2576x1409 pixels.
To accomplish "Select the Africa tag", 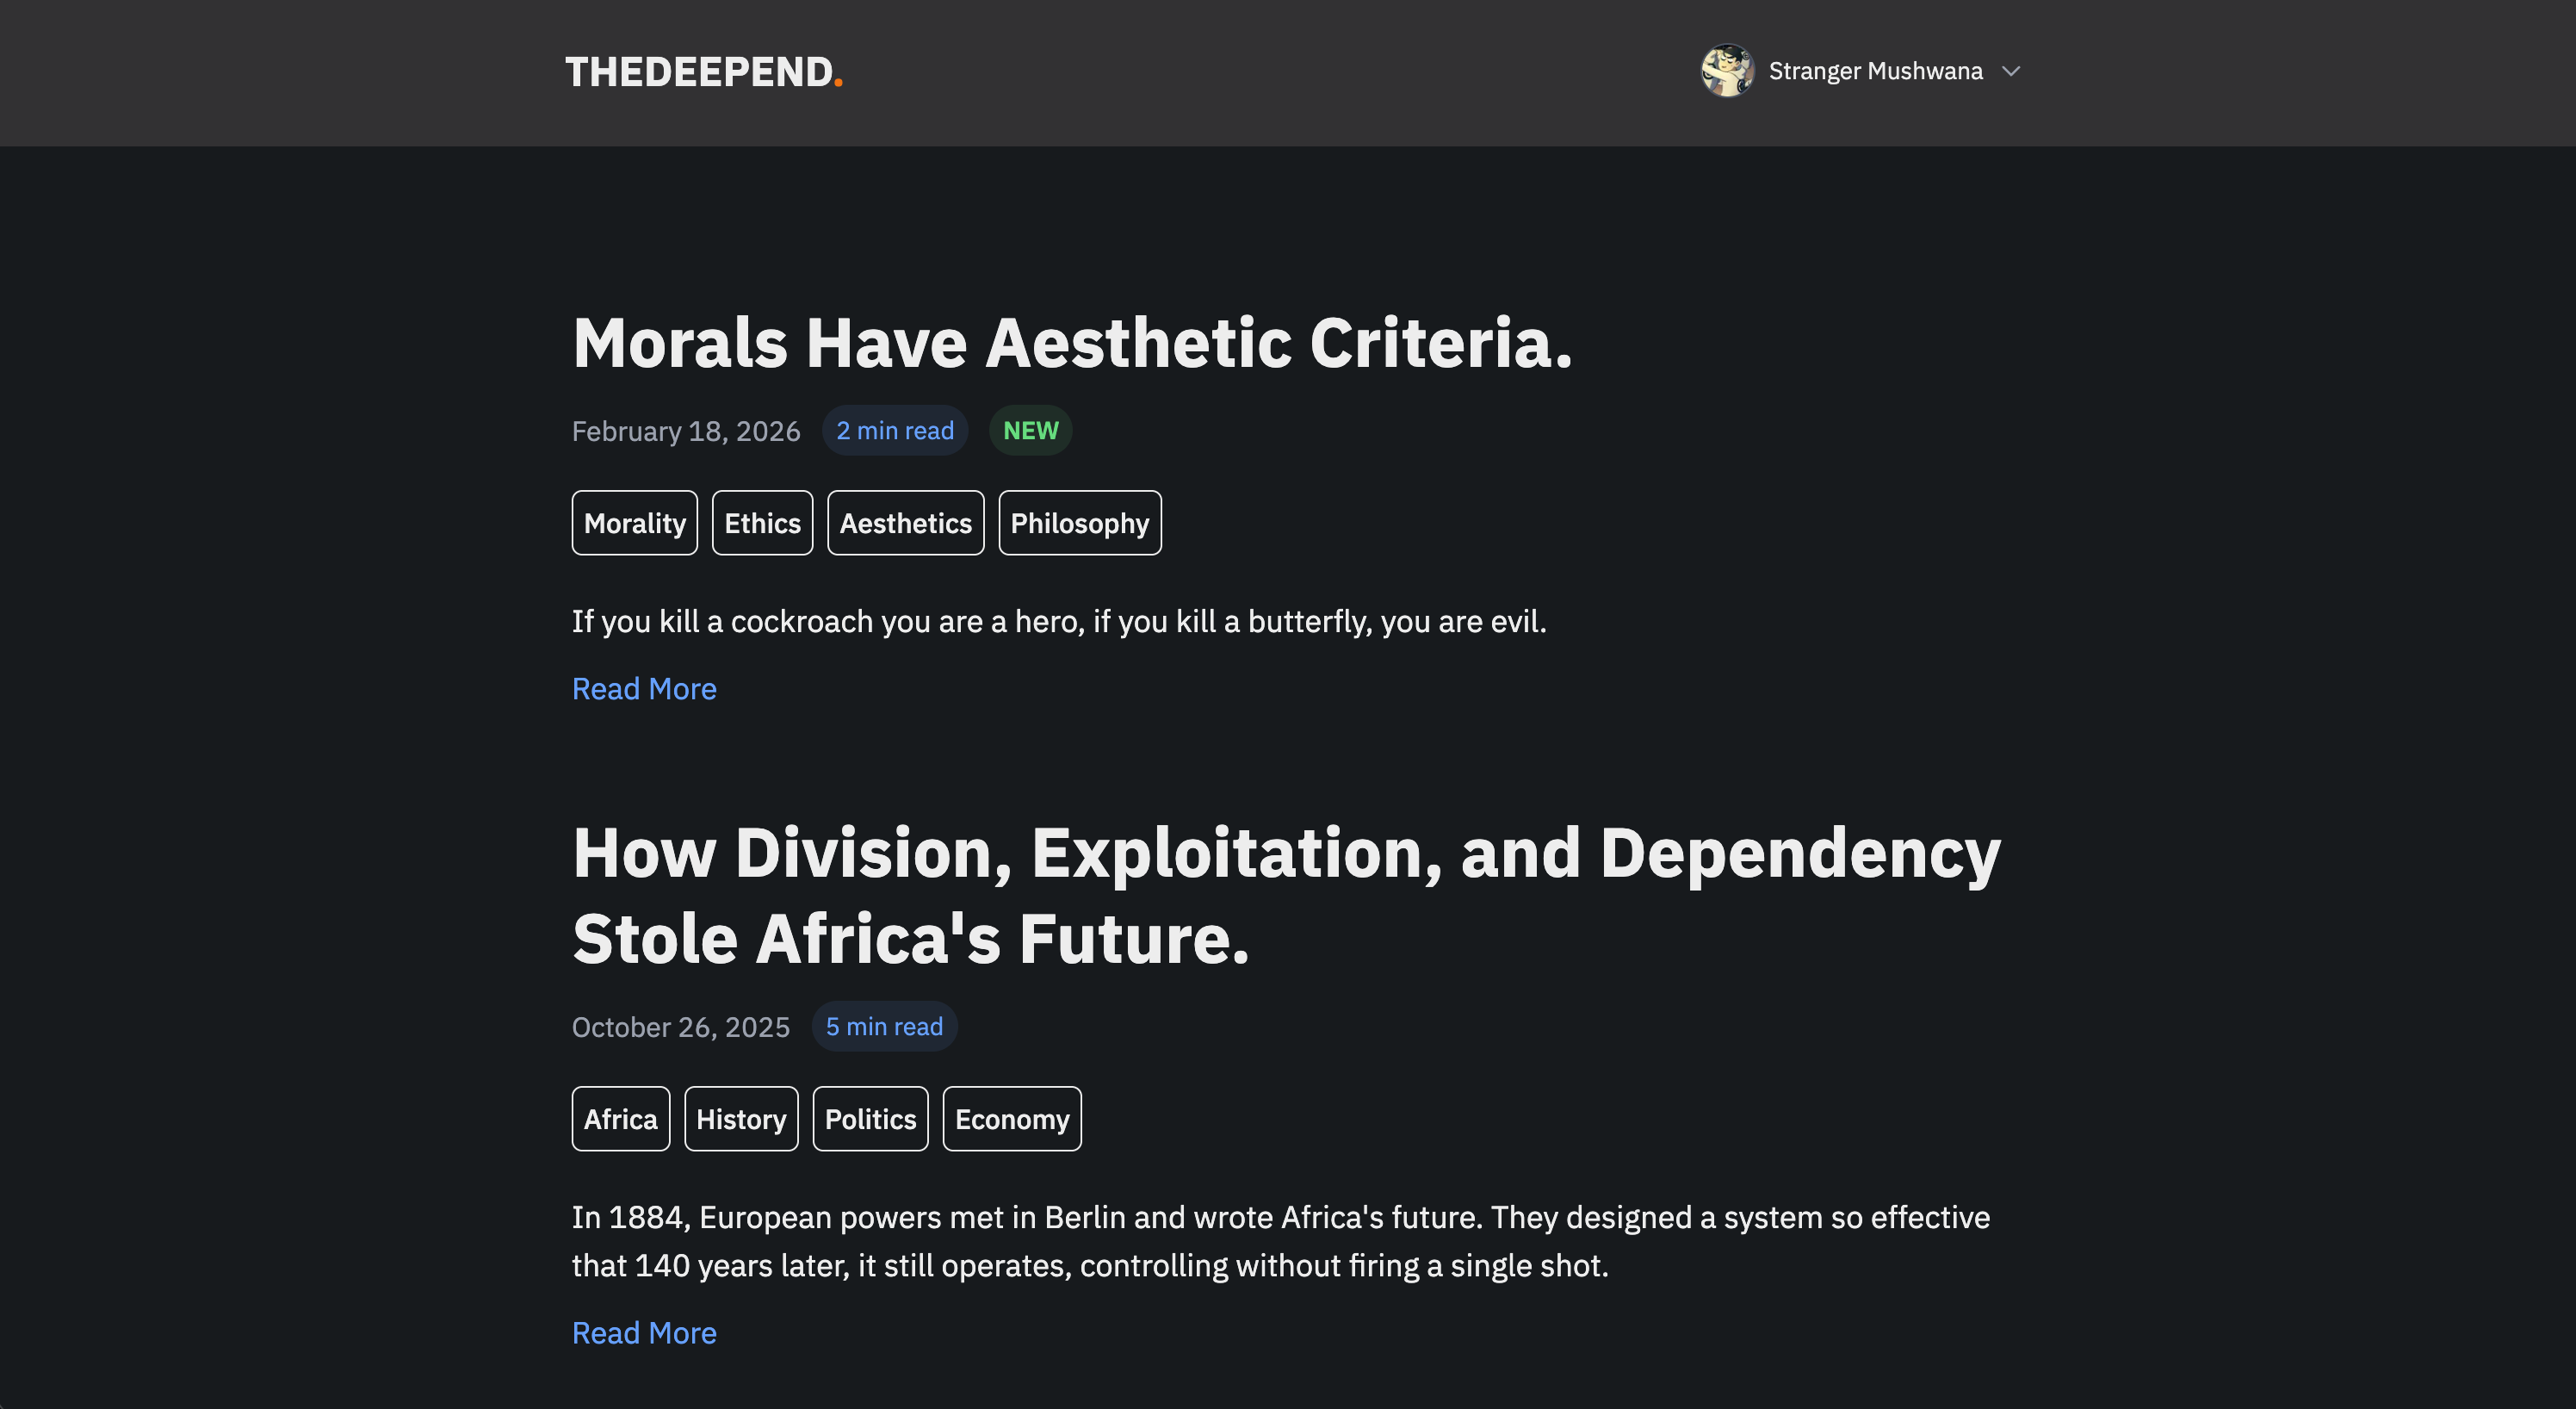I will (621, 1119).
